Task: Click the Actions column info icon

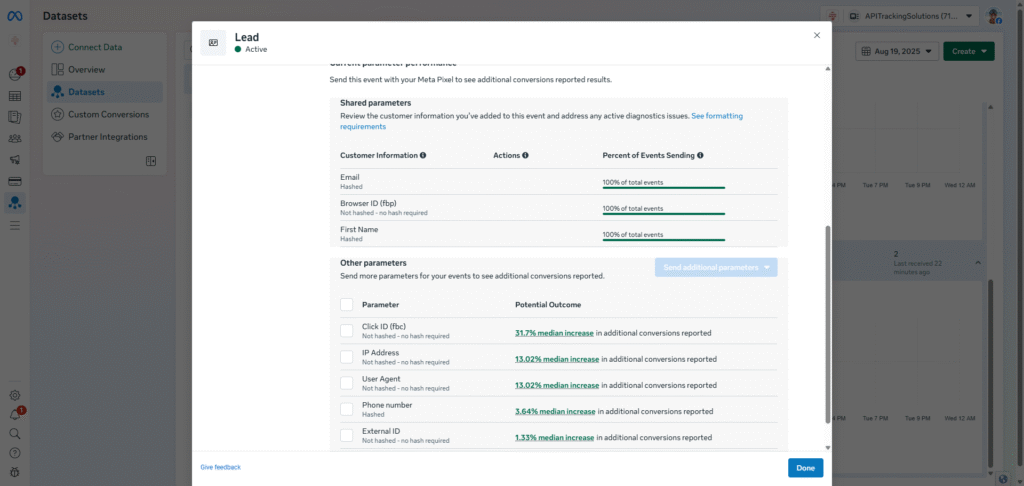Action: (x=526, y=156)
